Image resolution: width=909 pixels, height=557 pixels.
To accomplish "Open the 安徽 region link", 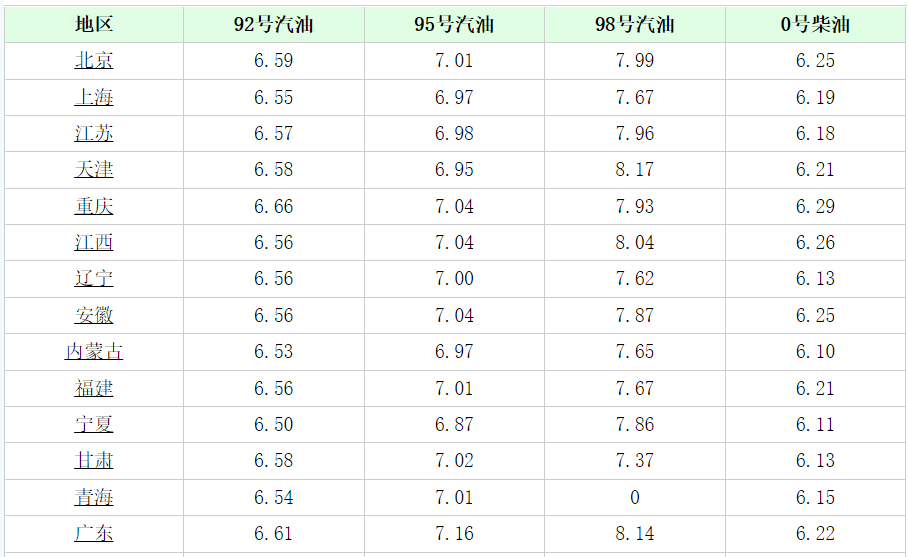I will [x=94, y=316].
